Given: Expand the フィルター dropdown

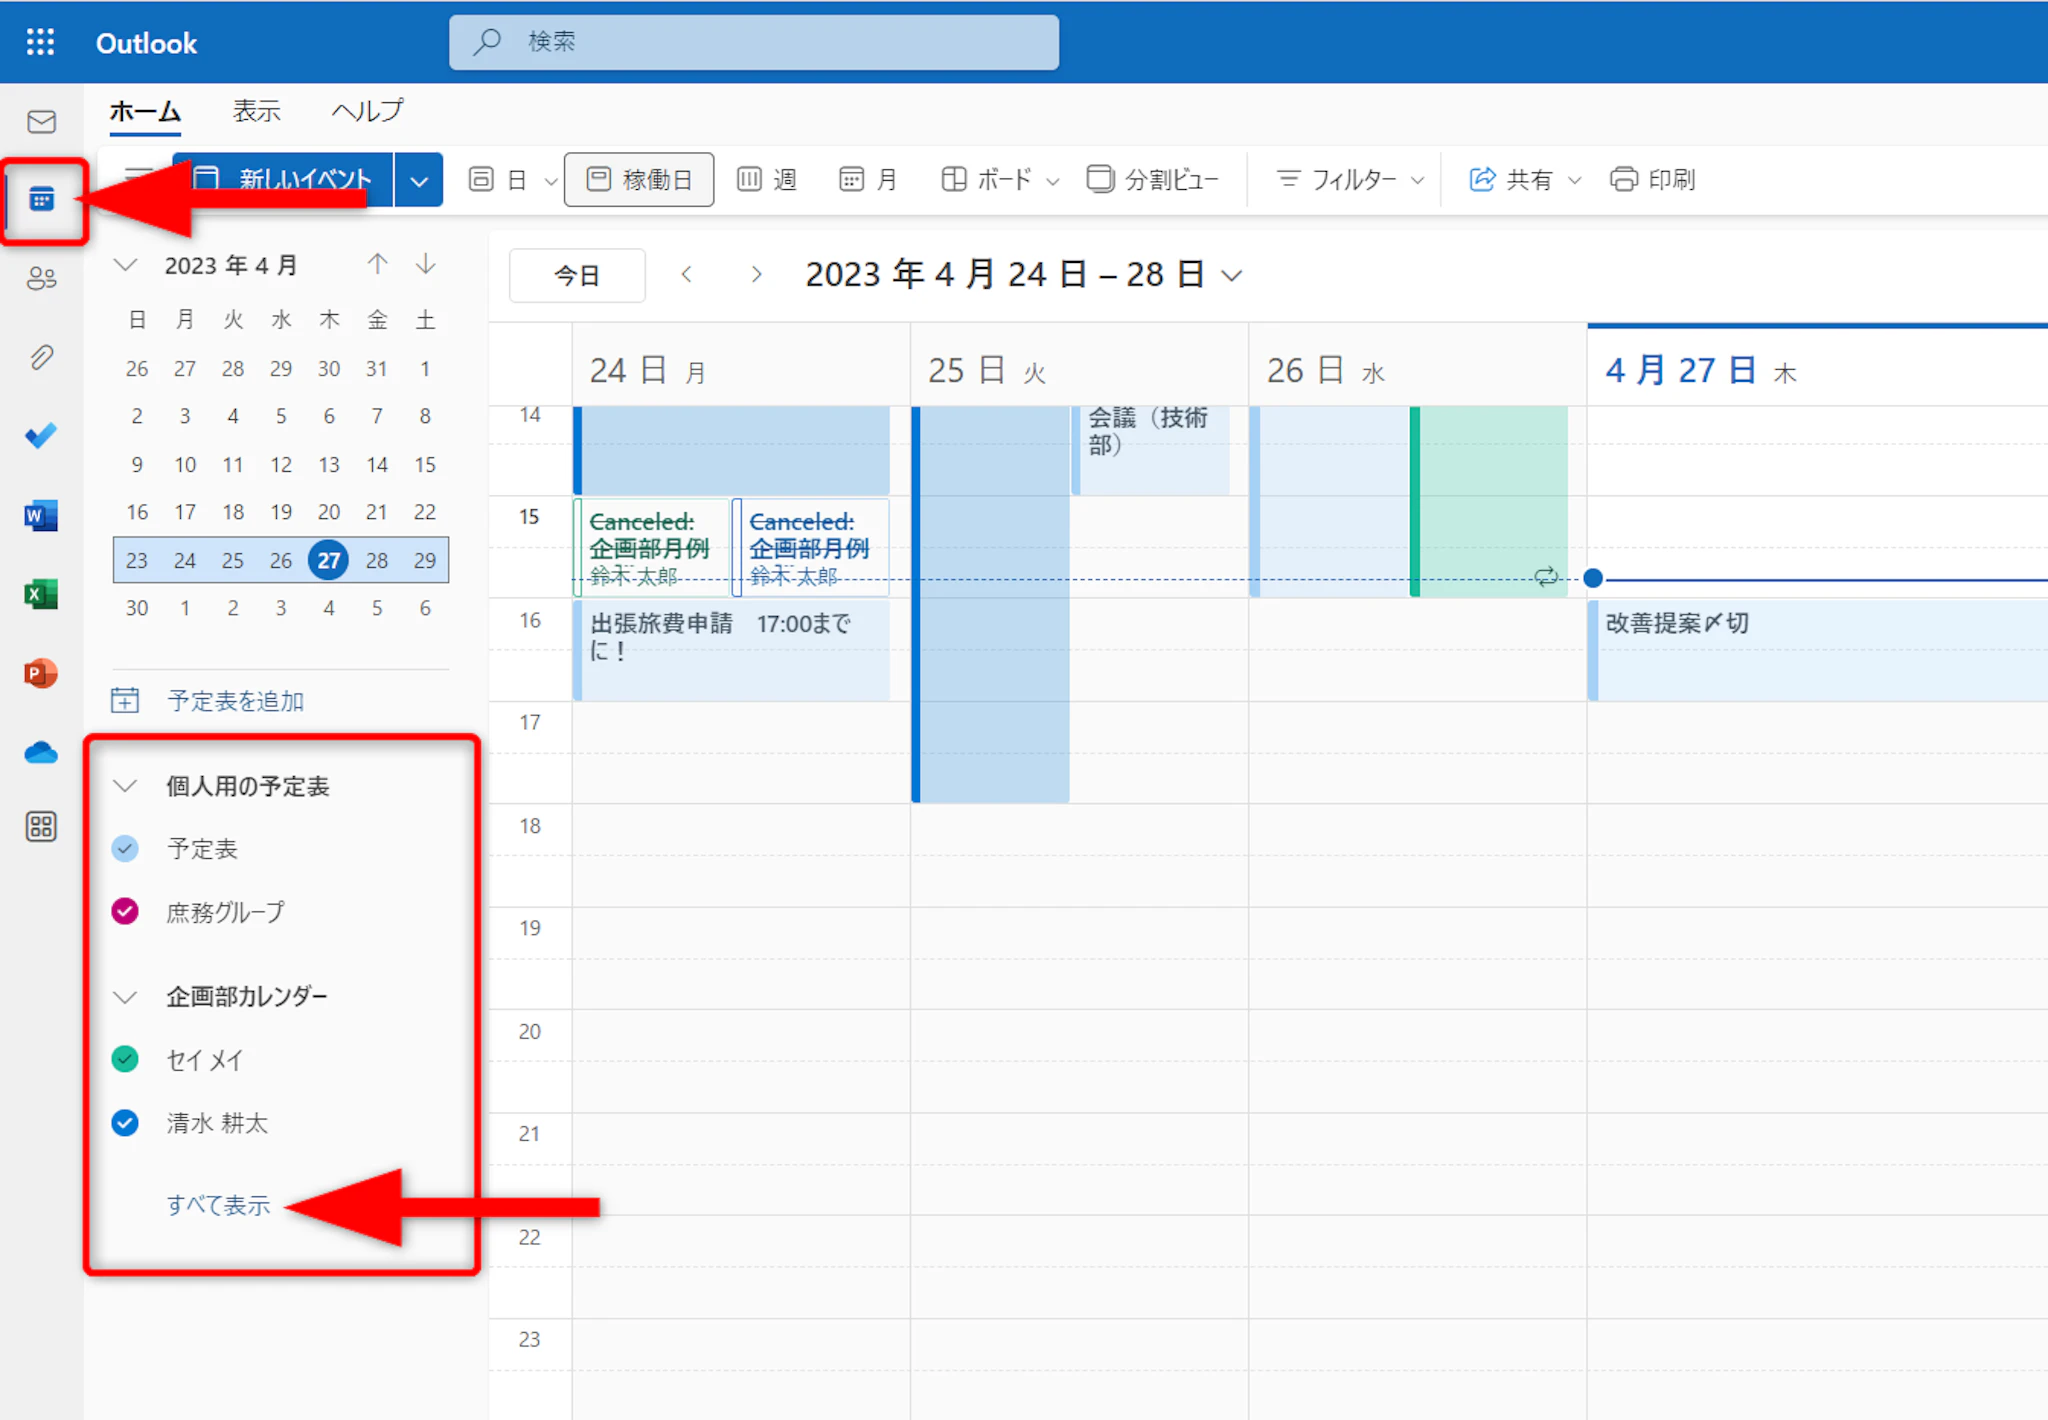Looking at the screenshot, I should click(1350, 180).
